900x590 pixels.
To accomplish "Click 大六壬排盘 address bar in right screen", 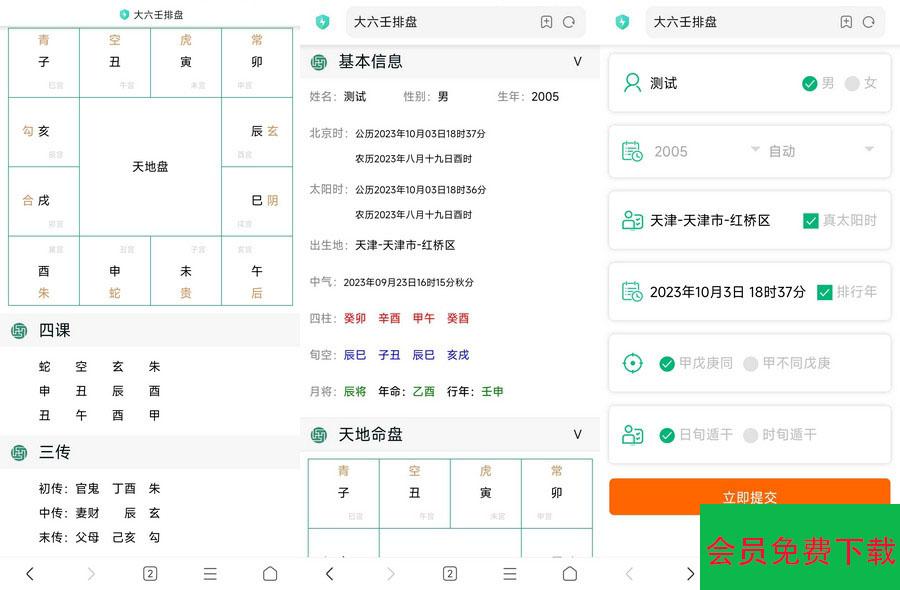I will tap(765, 22).
